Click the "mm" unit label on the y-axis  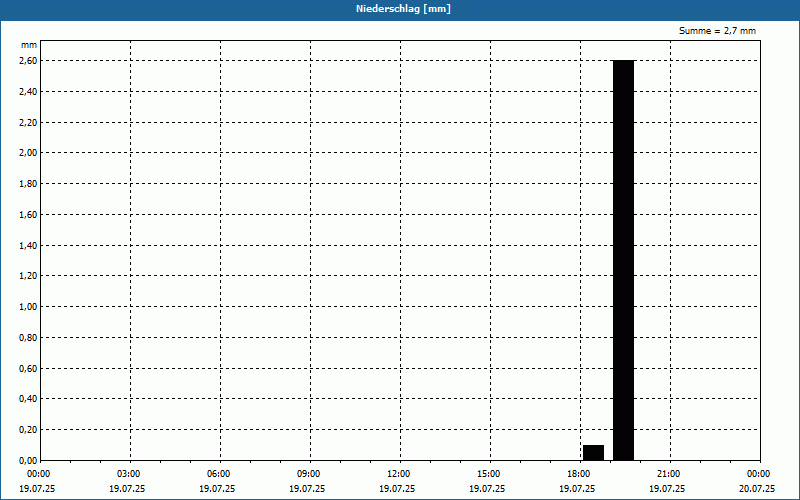29,45
